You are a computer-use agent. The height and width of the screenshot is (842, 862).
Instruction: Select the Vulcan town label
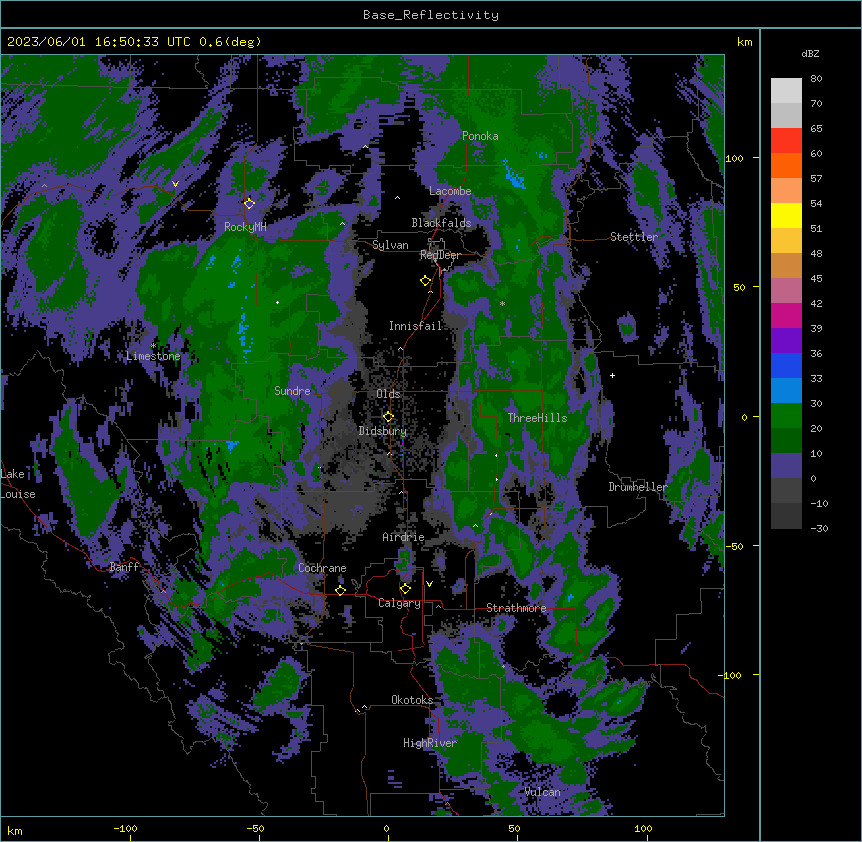click(542, 792)
